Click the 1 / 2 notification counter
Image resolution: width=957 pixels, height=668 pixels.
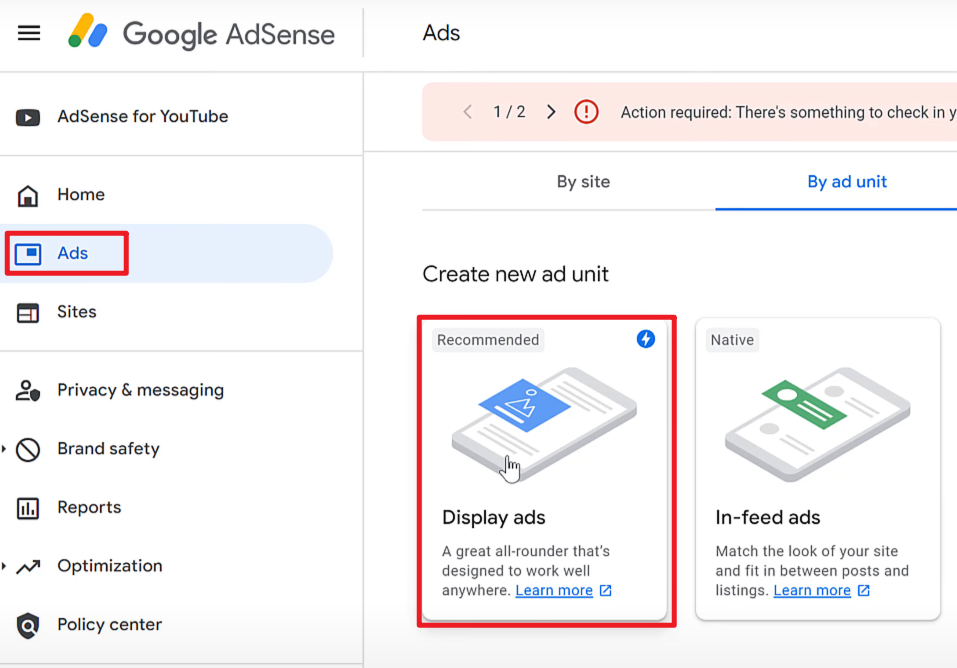point(509,112)
